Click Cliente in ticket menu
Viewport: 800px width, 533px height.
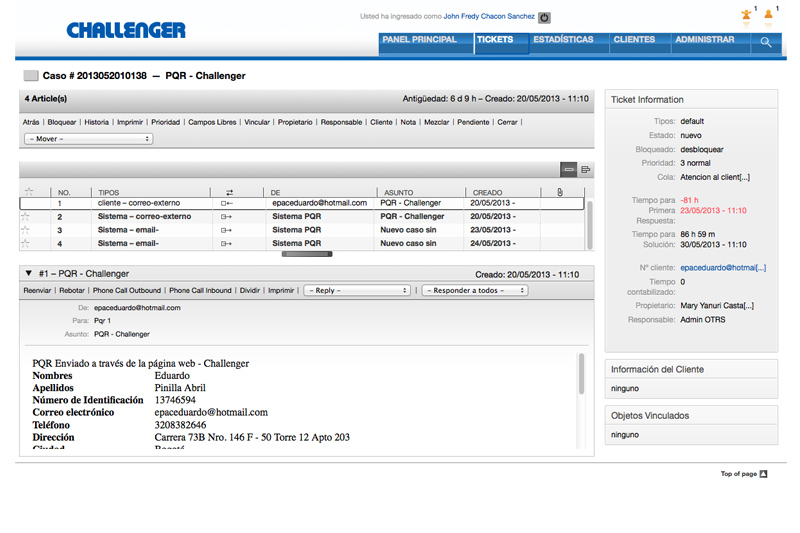(381, 122)
